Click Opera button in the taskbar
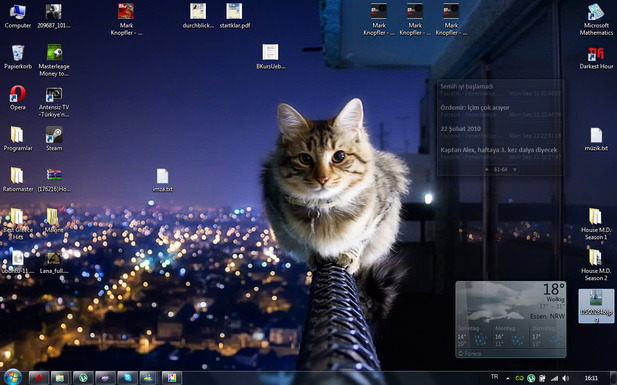This screenshot has width=617, height=385. (x=39, y=378)
